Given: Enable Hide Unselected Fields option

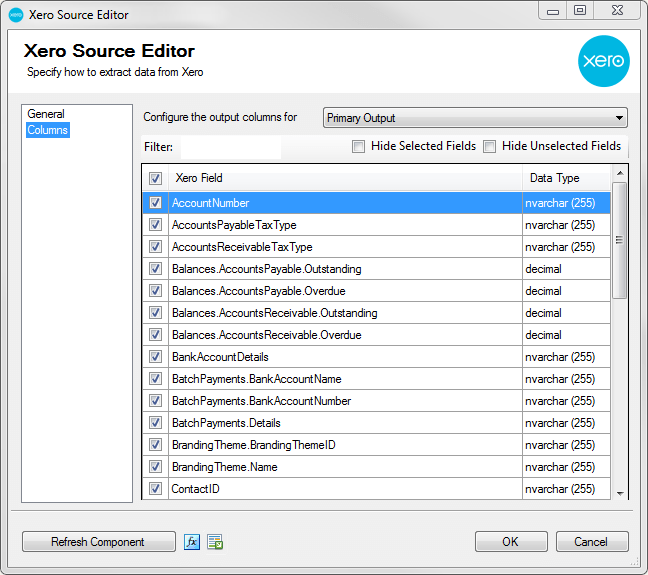Looking at the screenshot, I should click(x=489, y=146).
